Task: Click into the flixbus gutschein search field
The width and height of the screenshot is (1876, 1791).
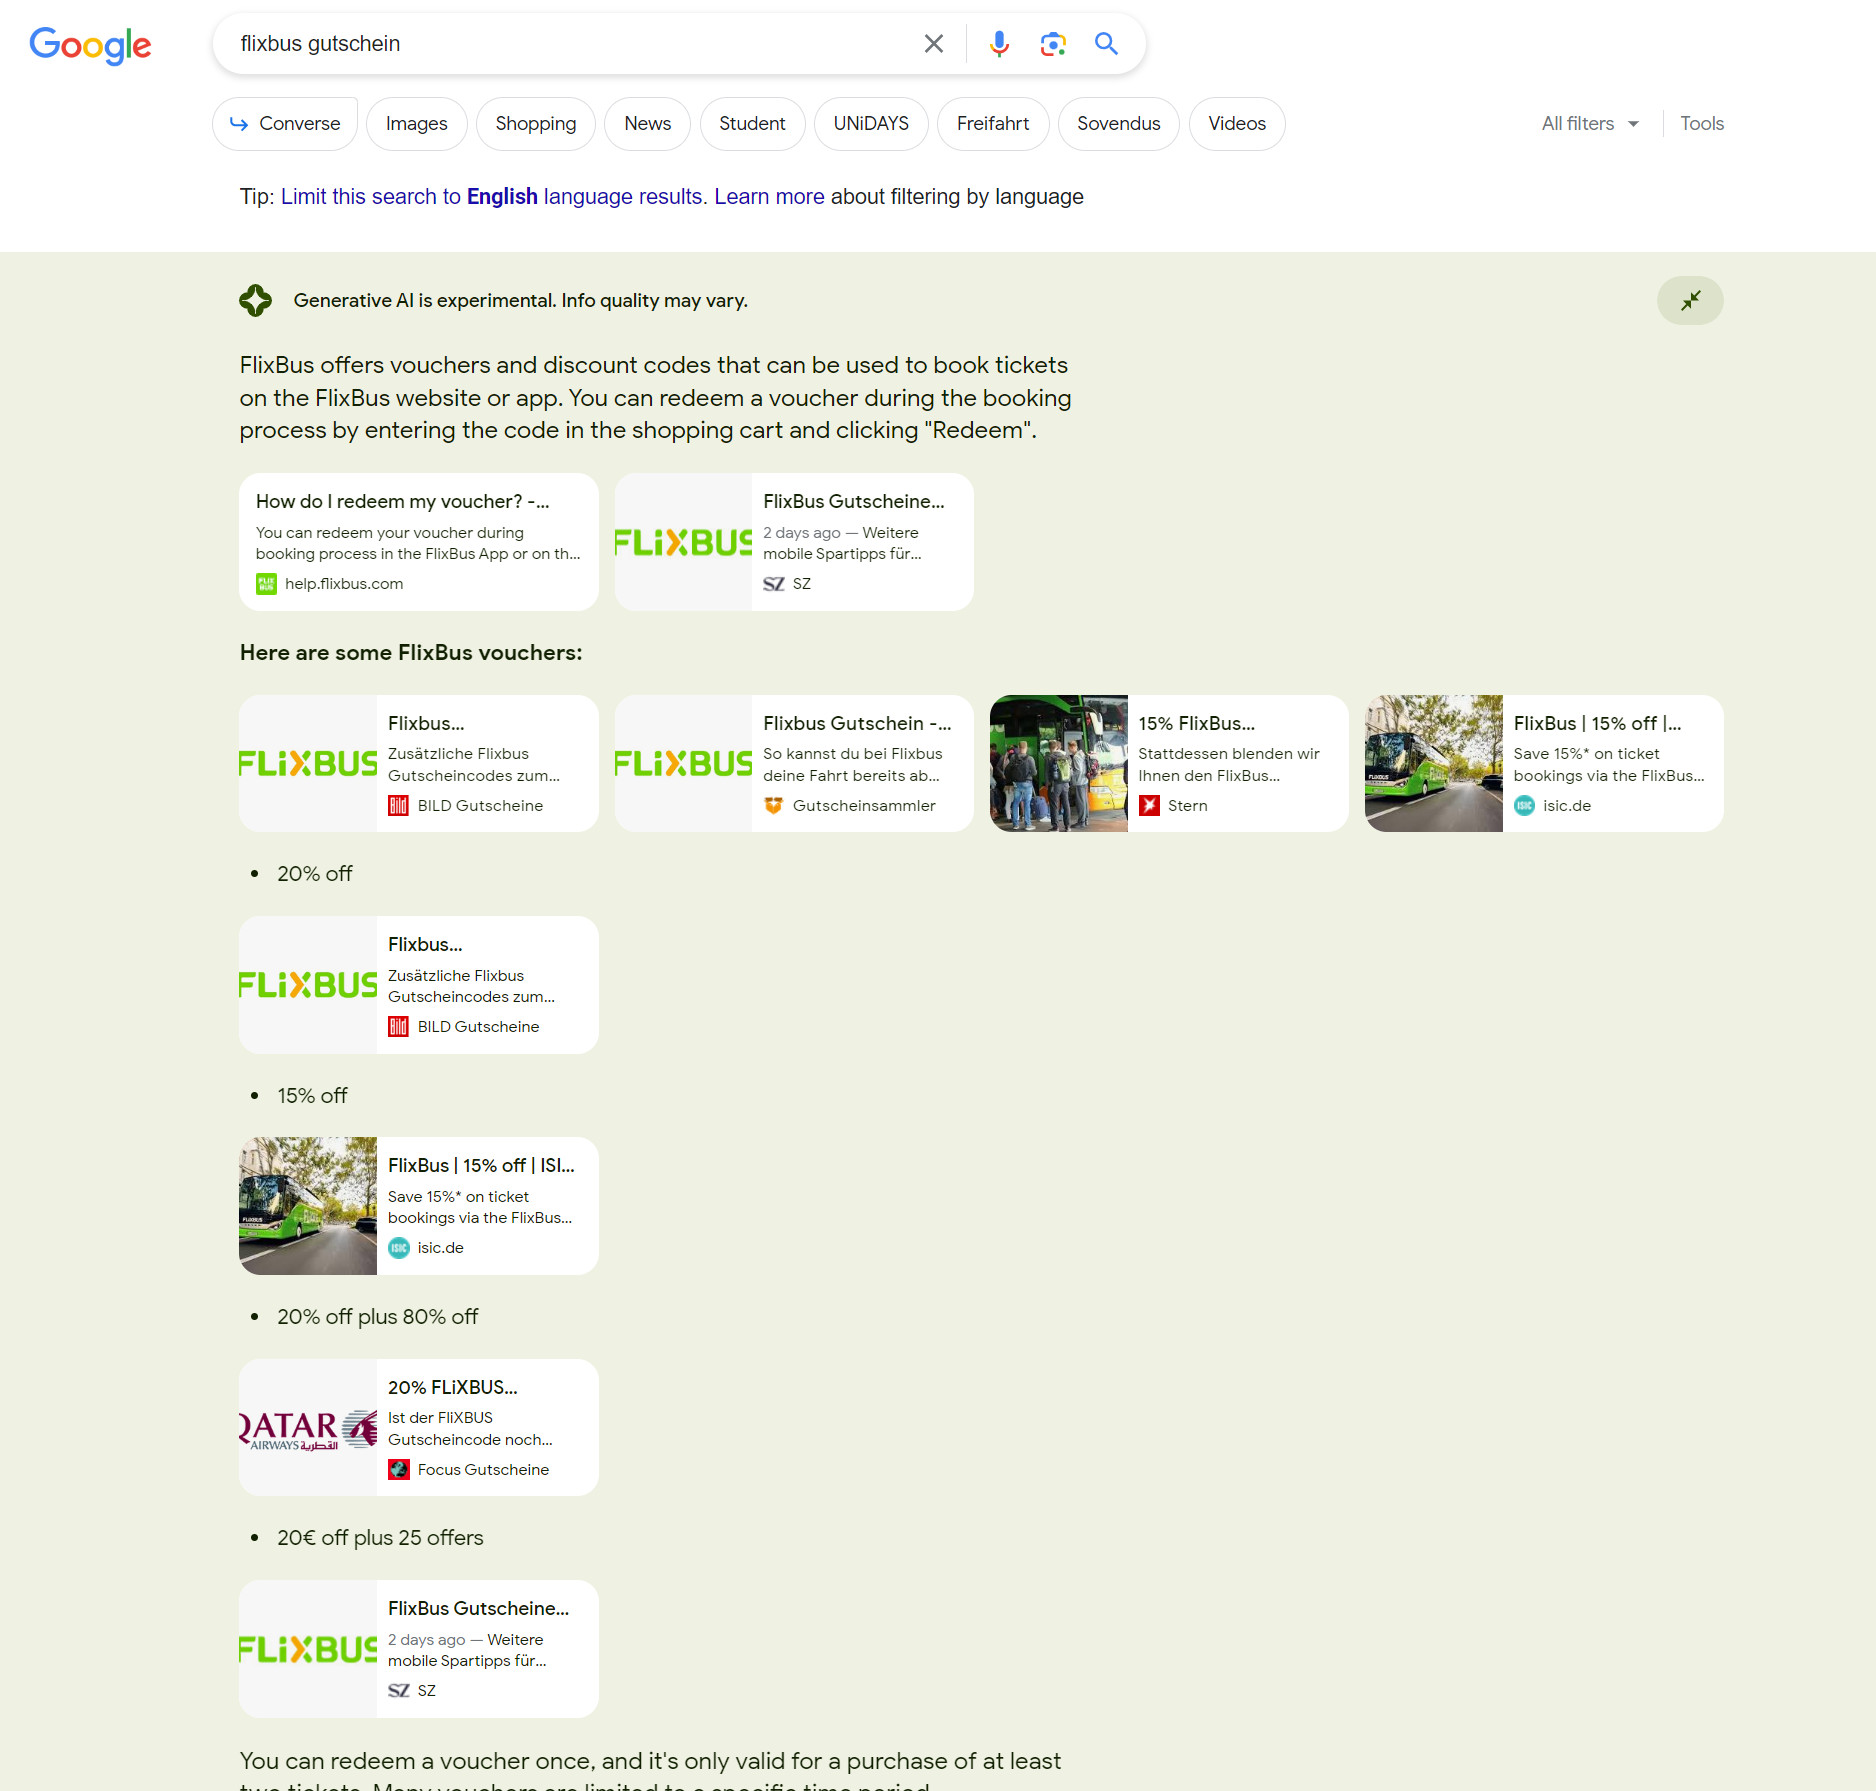Action: 570,44
